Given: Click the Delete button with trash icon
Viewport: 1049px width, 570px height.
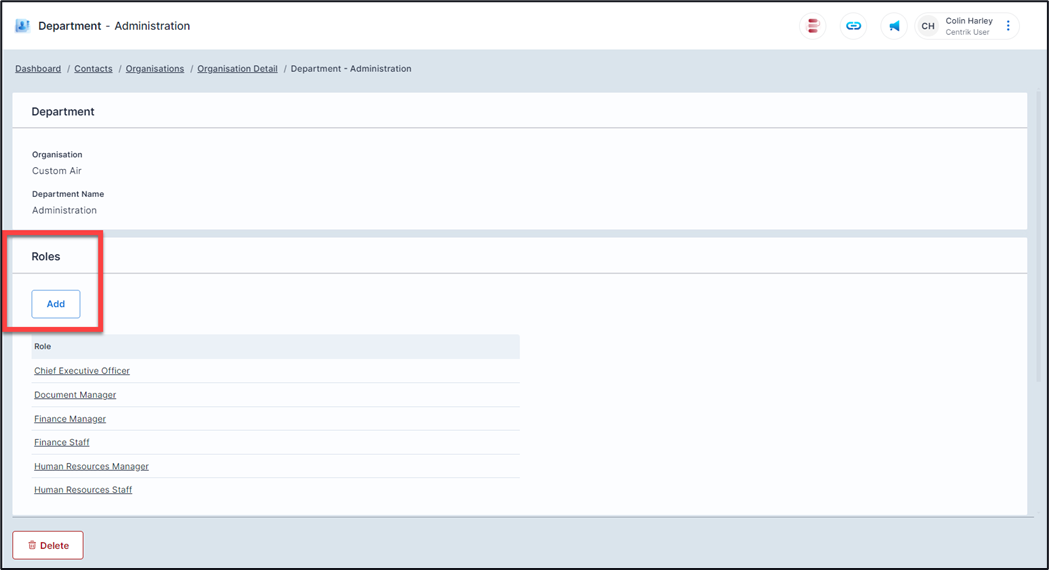Looking at the screenshot, I should click(48, 545).
